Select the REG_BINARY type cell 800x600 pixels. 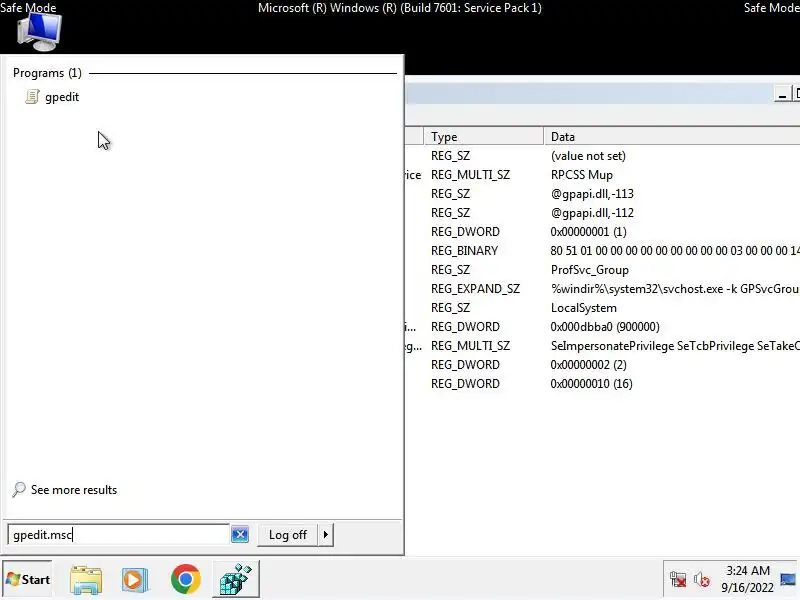pos(464,251)
